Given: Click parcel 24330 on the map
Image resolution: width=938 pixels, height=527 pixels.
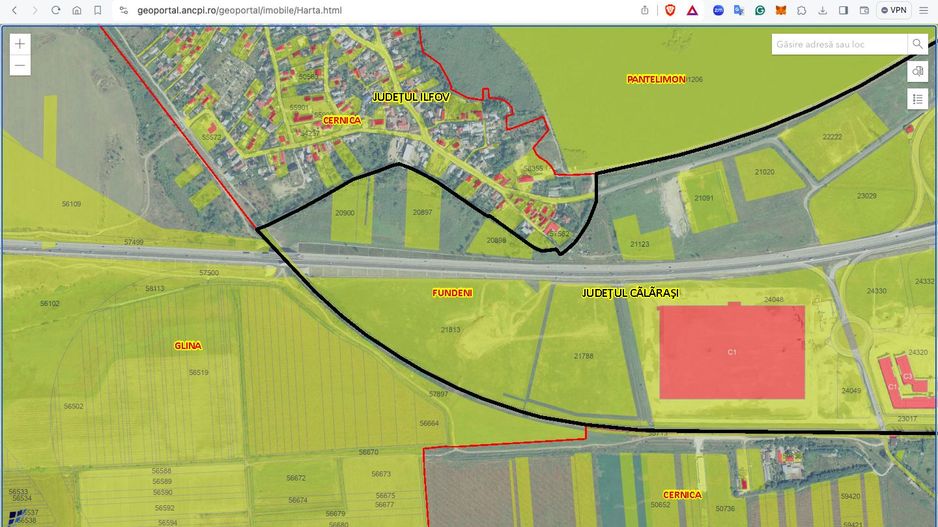Looking at the screenshot, I should tap(876, 291).
